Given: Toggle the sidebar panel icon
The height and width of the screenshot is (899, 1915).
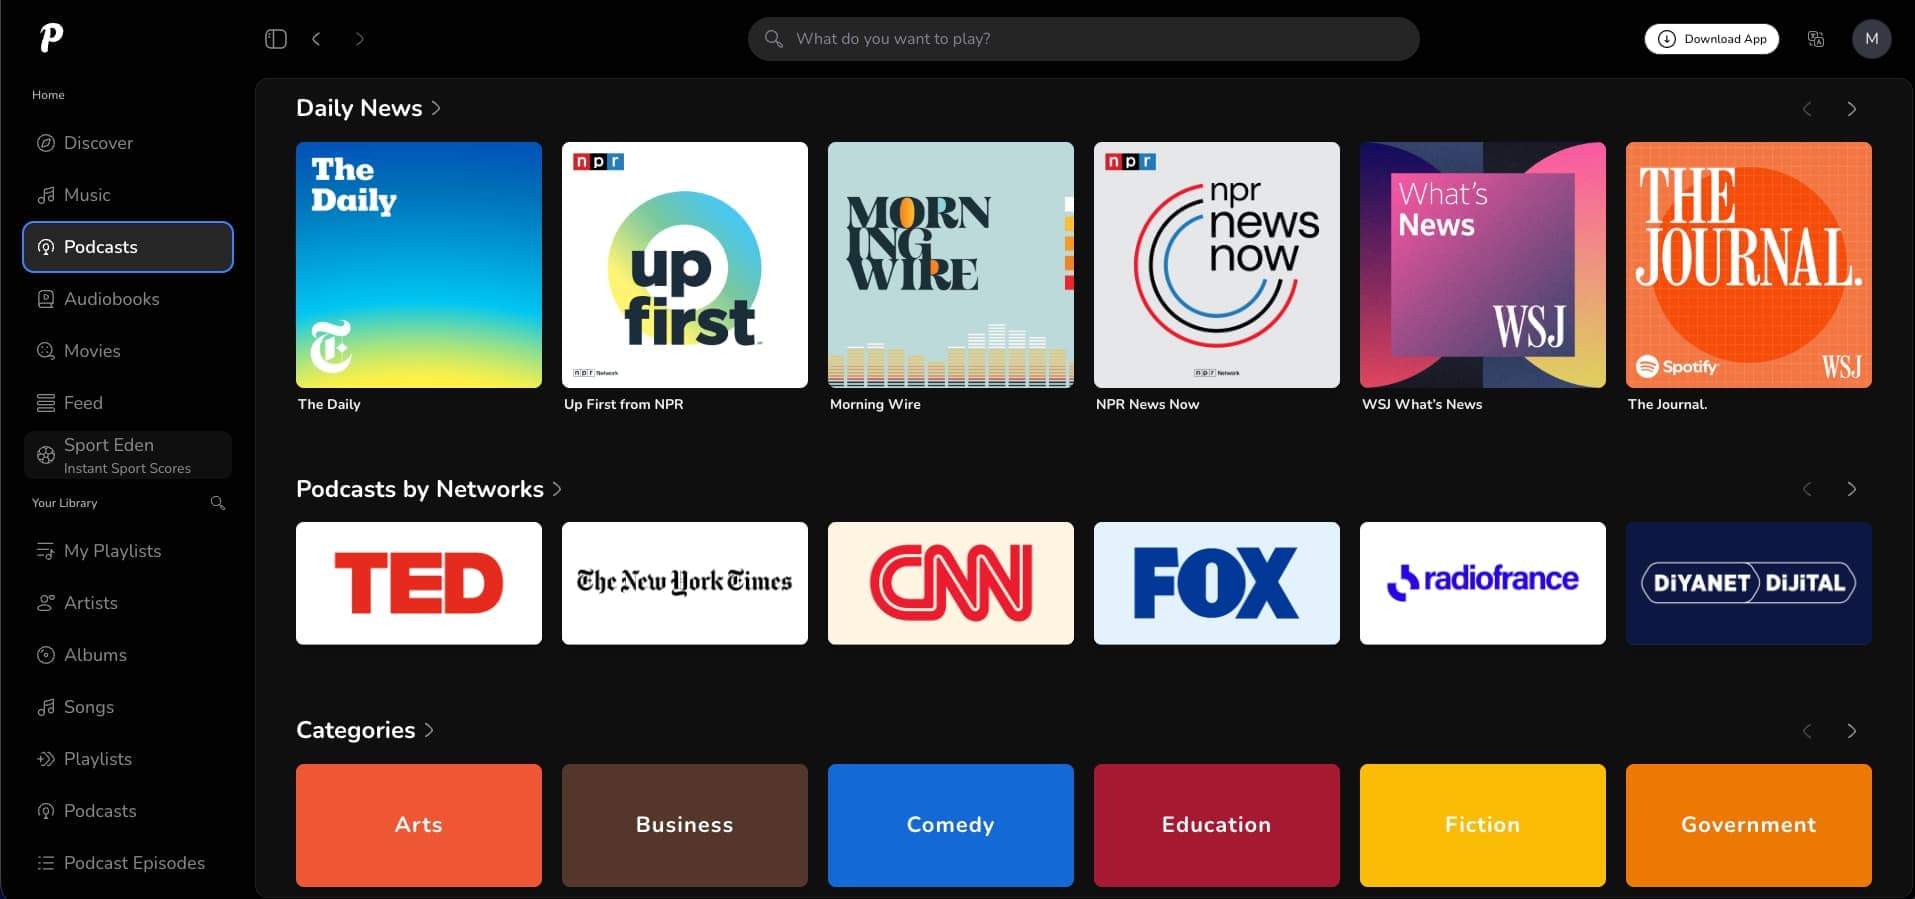Looking at the screenshot, I should point(276,39).
